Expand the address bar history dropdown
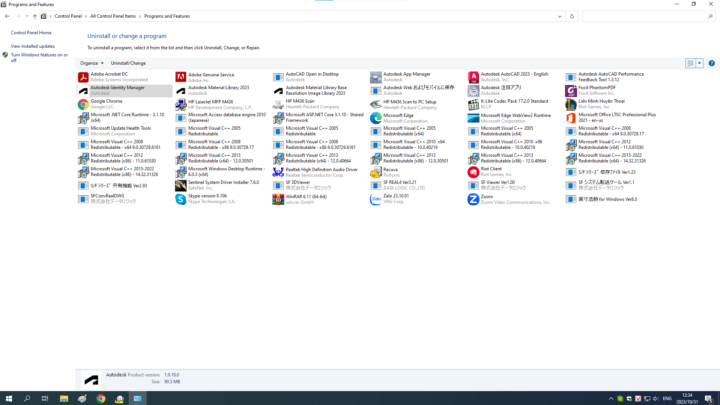This screenshot has width=720, height=405. pos(559,17)
